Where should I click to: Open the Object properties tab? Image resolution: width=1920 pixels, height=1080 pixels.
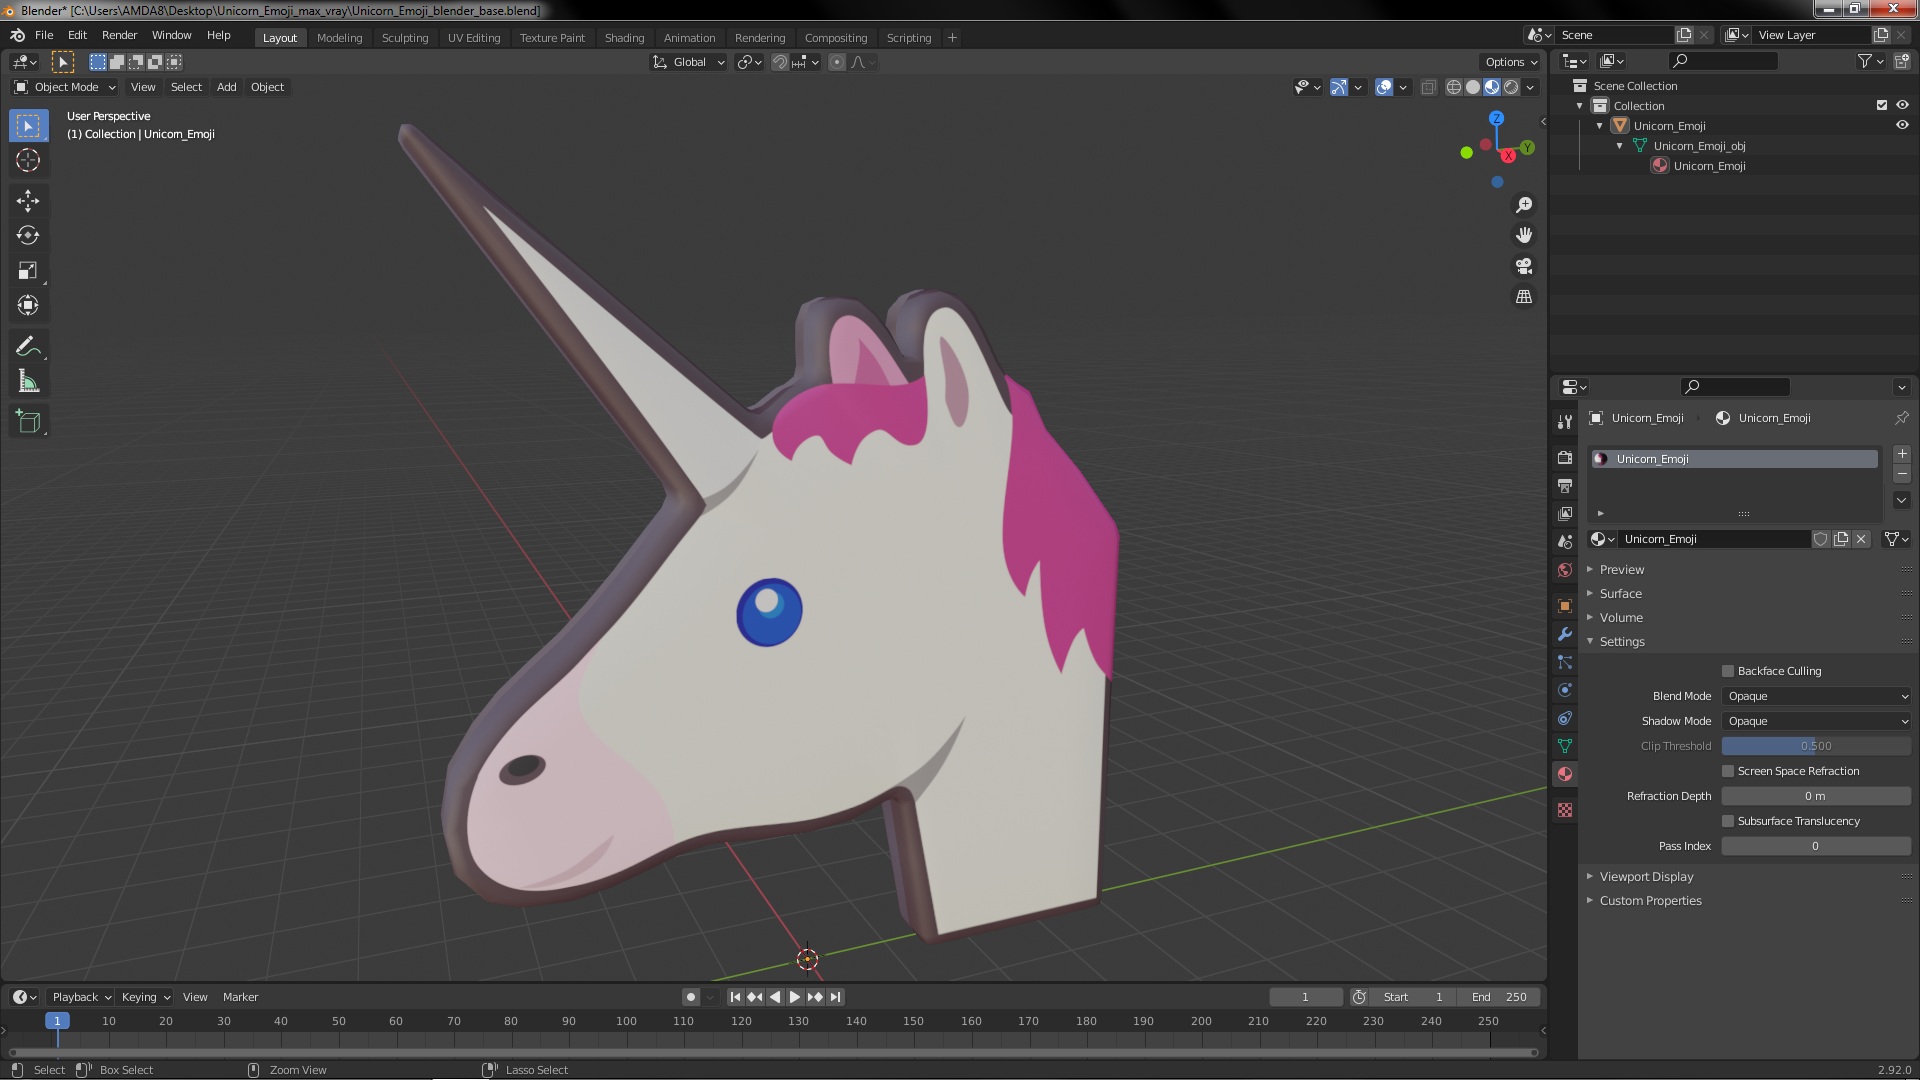[1565, 606]
